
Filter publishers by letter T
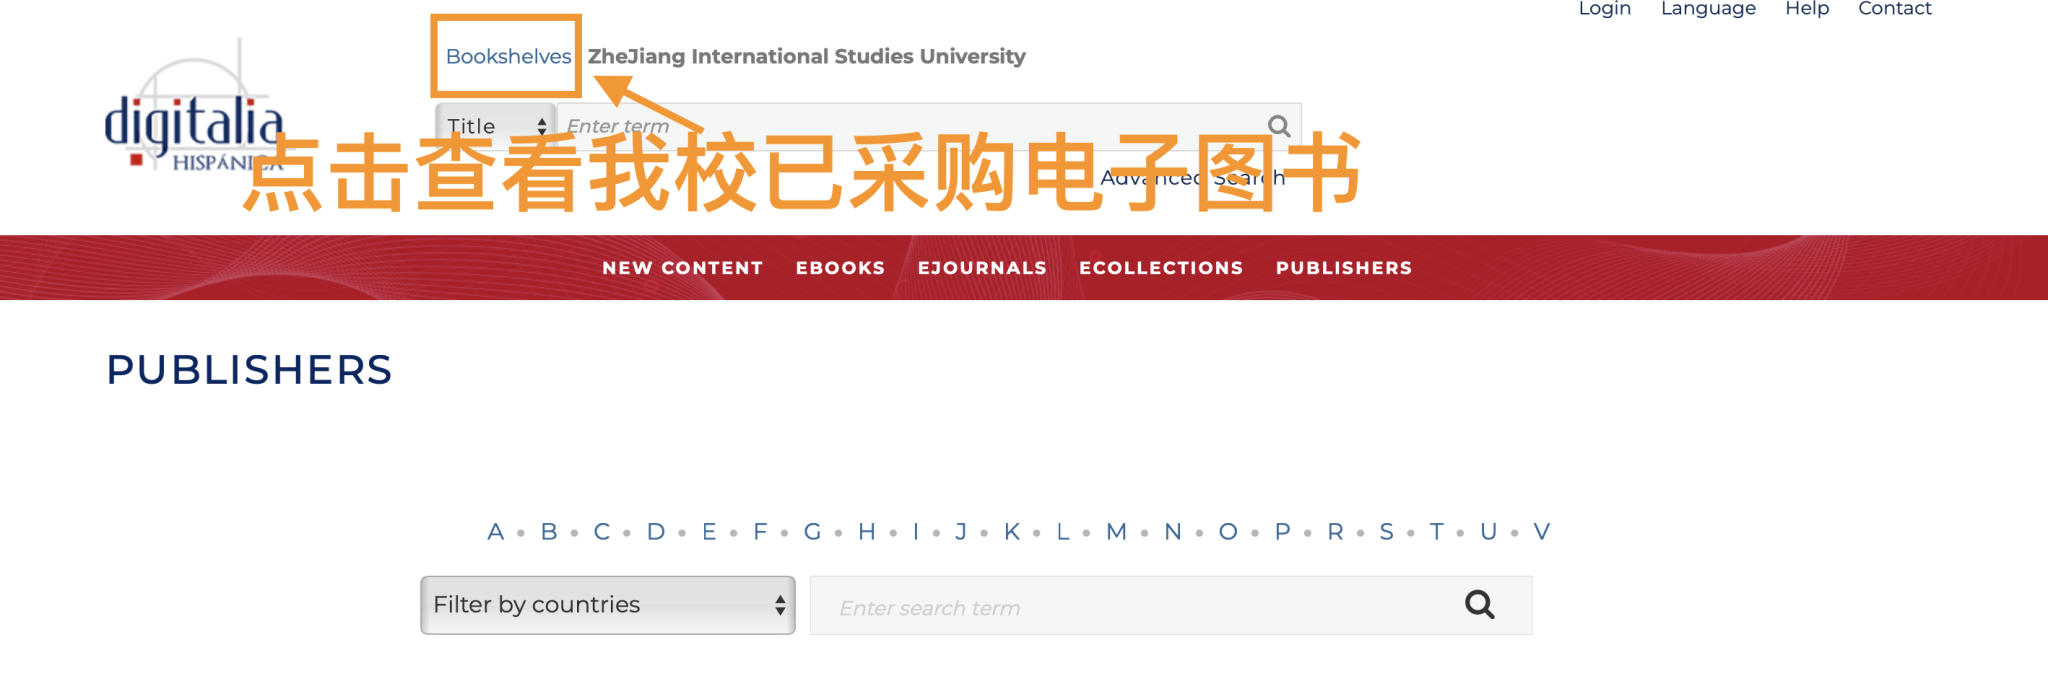(x=1437, y=532)
